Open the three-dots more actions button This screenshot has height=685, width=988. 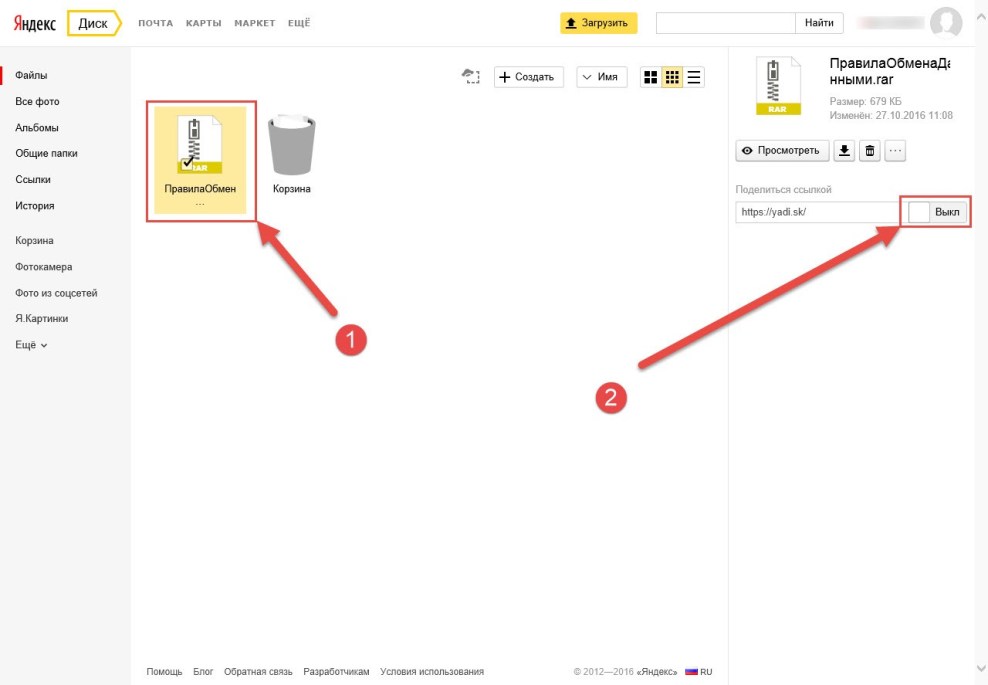point(895,151)
